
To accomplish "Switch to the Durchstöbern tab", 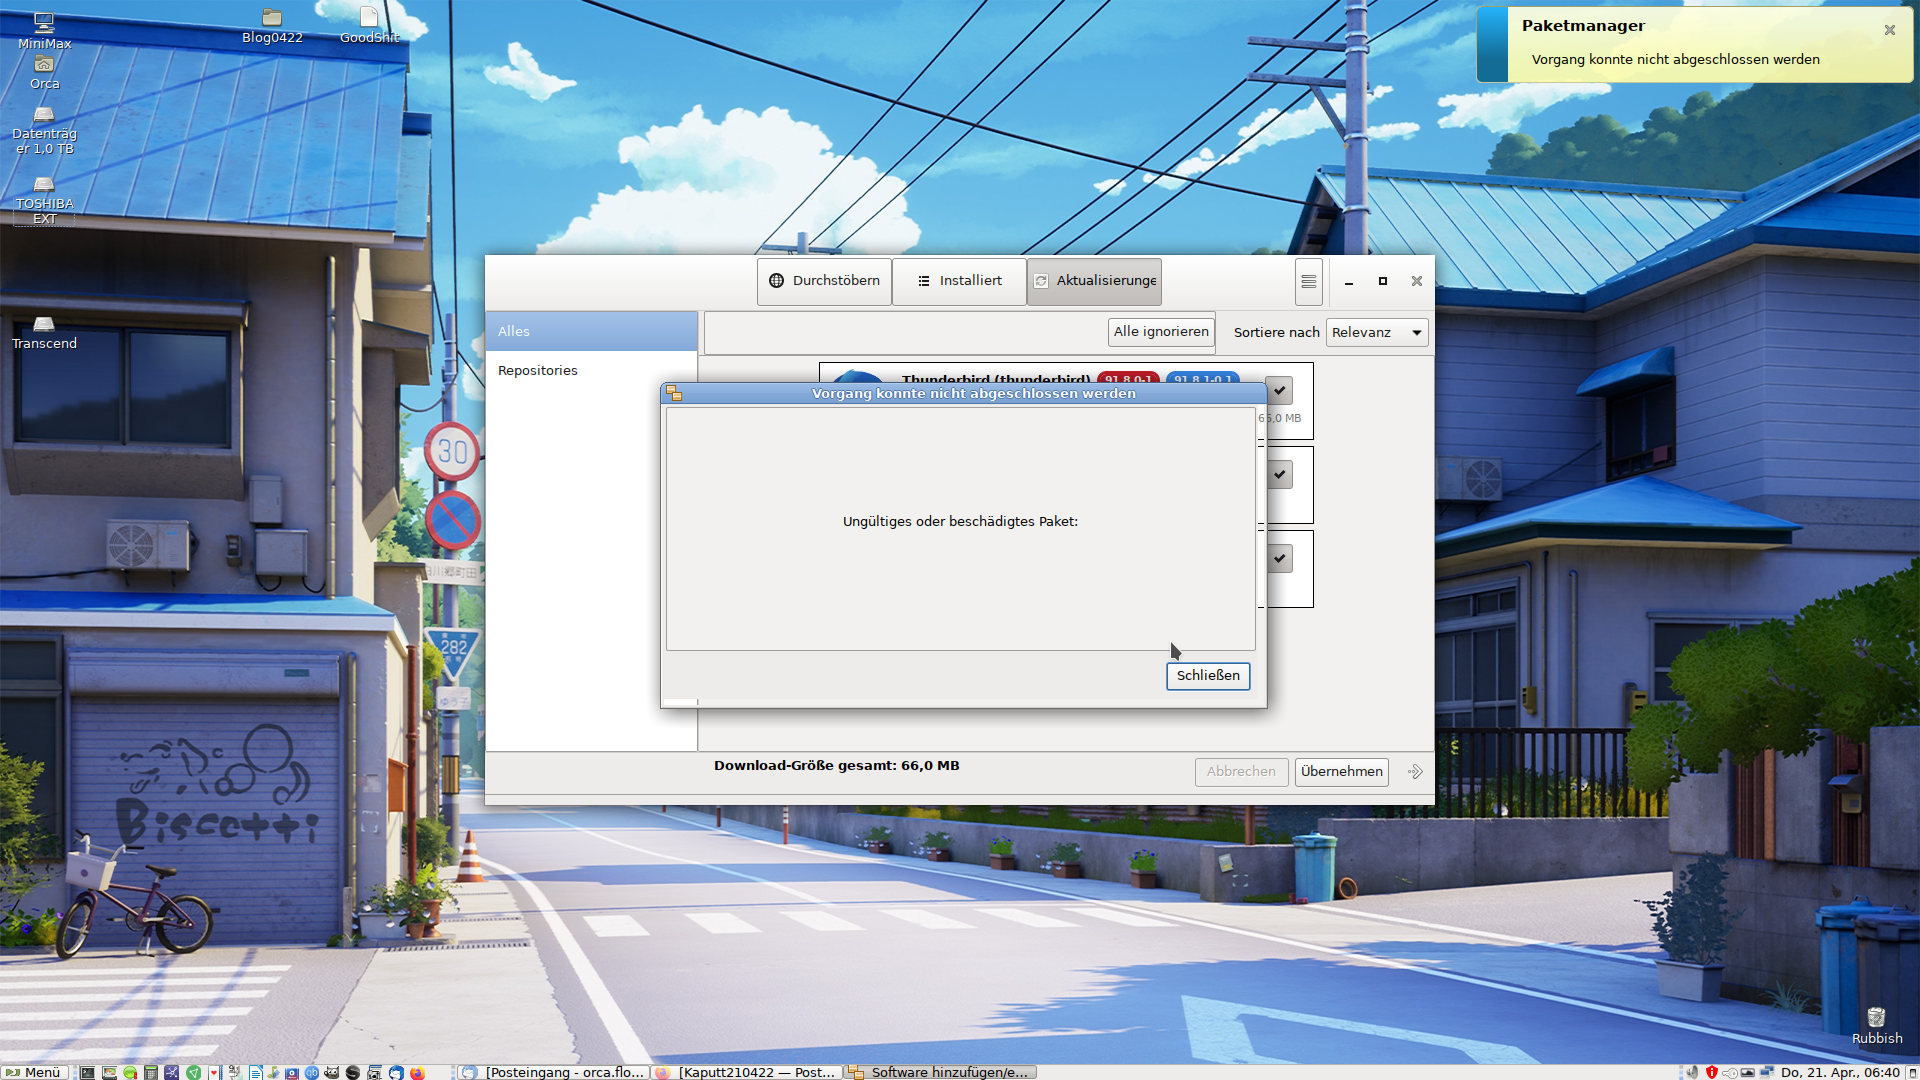I will [x=824, y=281].
